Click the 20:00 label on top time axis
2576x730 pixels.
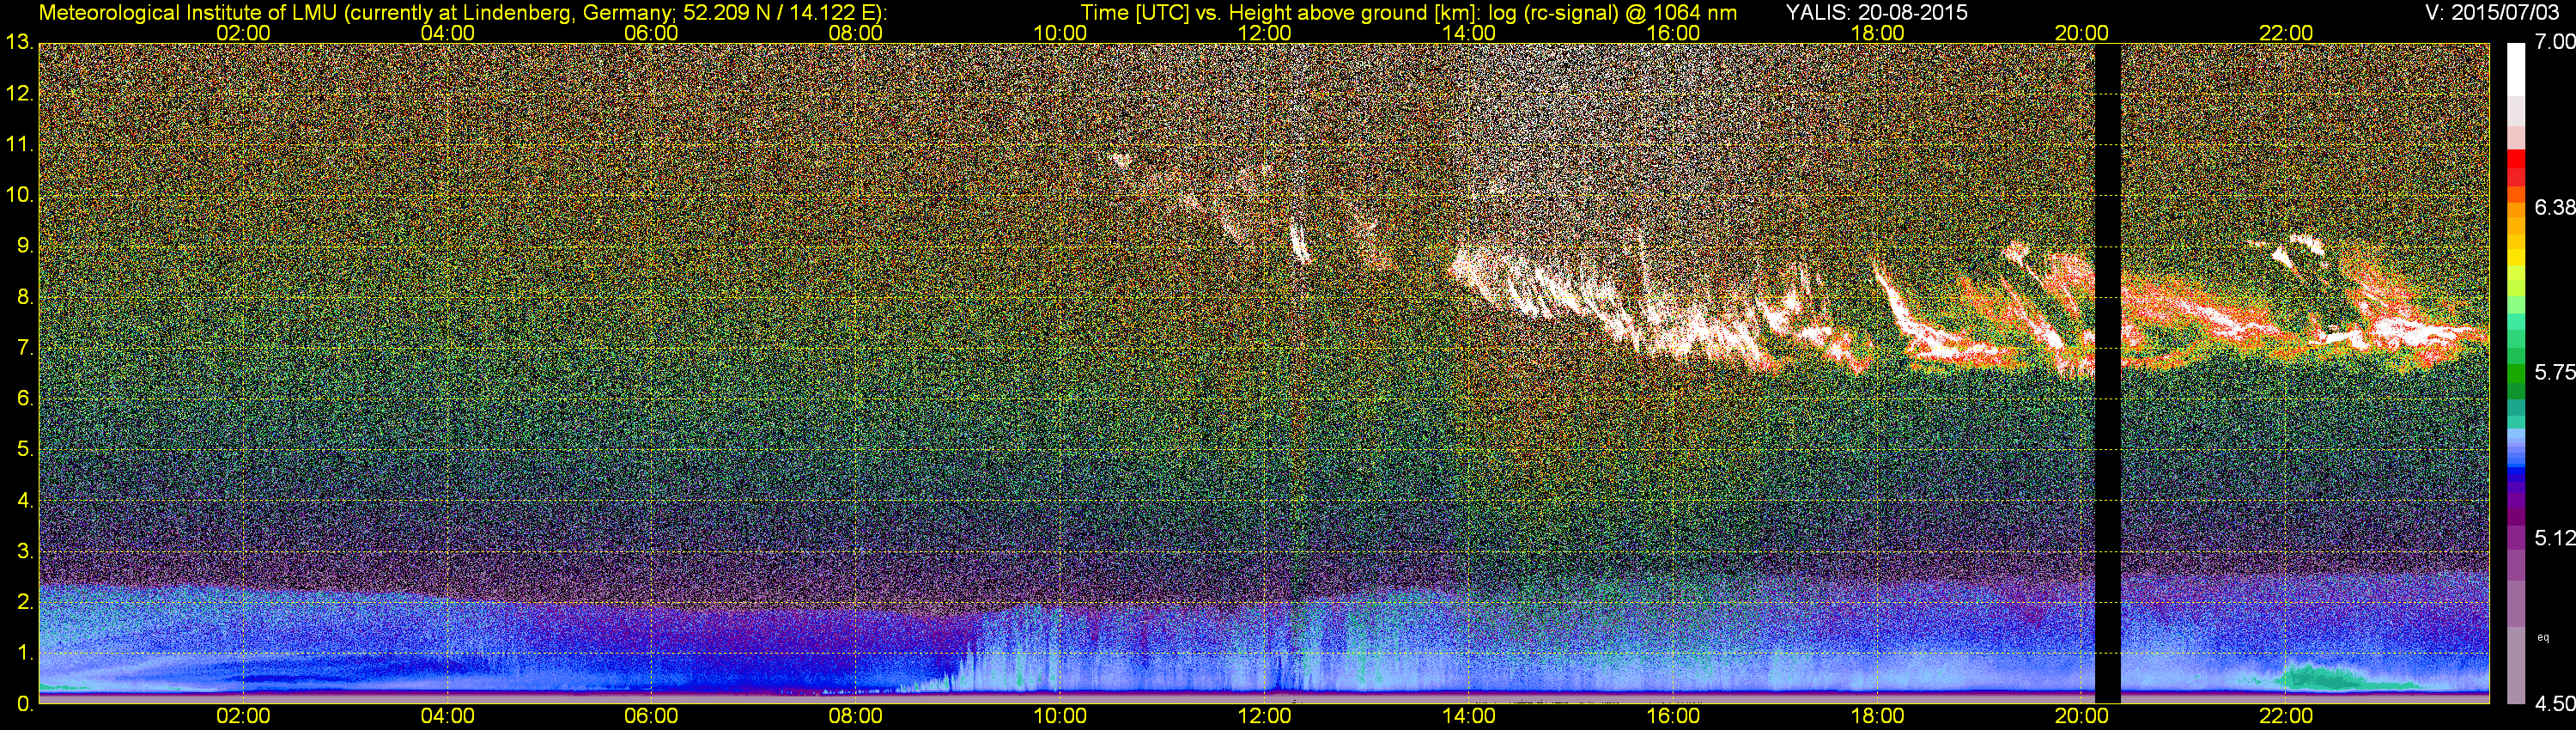2082,33
